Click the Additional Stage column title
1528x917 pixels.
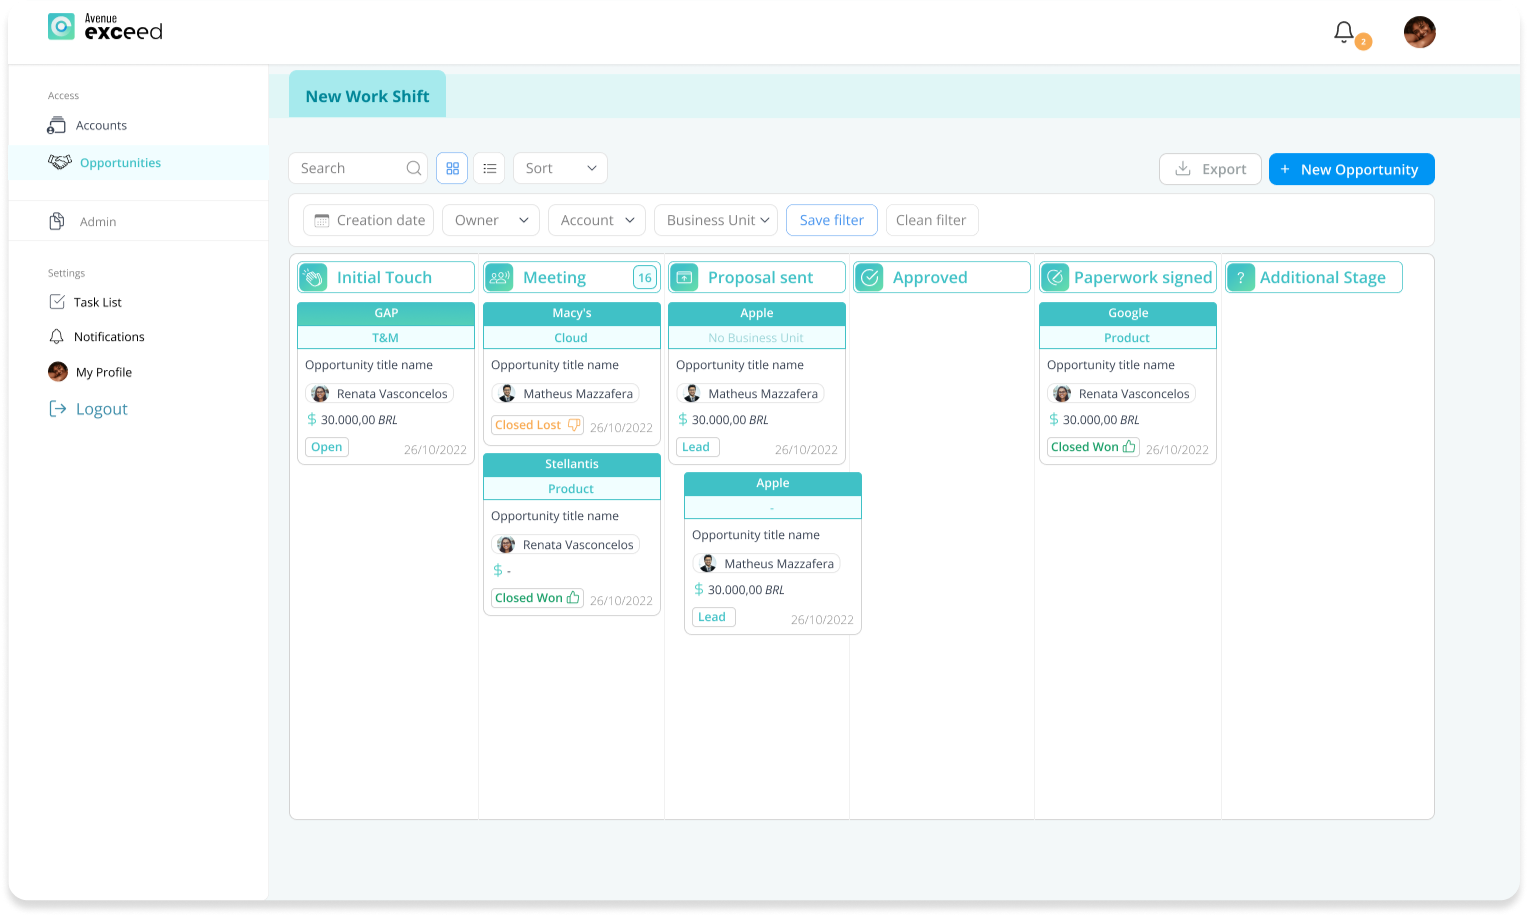coord(1322,278)
